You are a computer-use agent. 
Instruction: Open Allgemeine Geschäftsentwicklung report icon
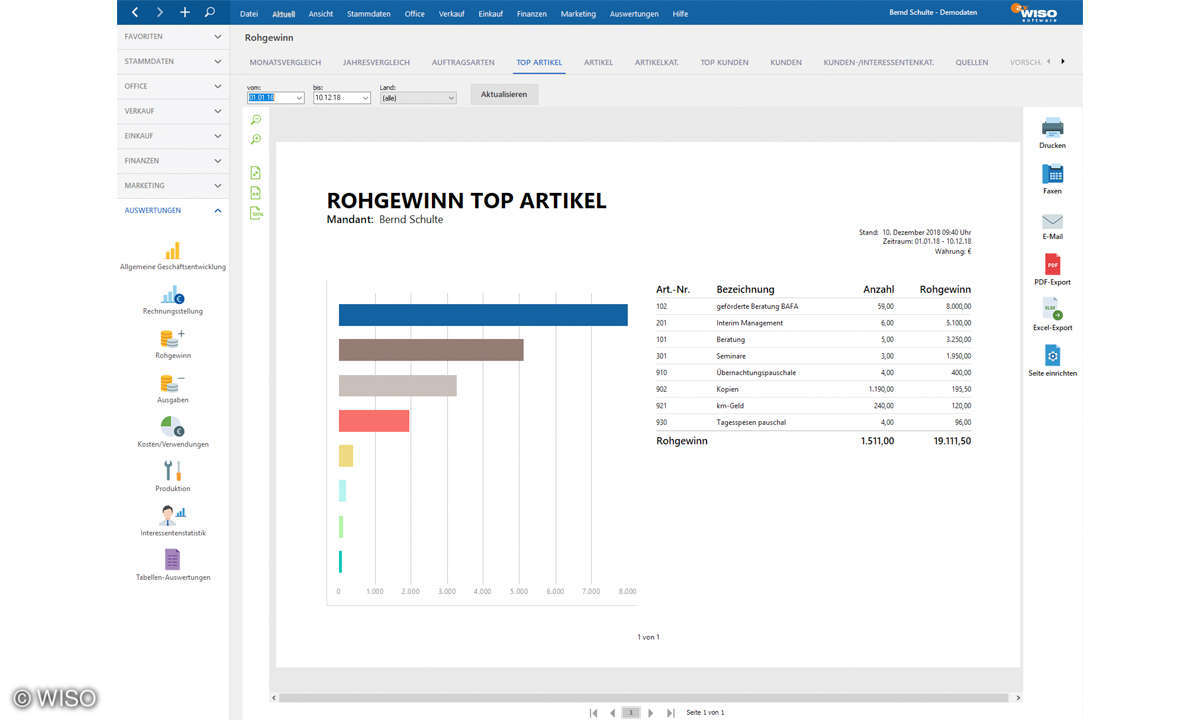(x=172, y=250)
